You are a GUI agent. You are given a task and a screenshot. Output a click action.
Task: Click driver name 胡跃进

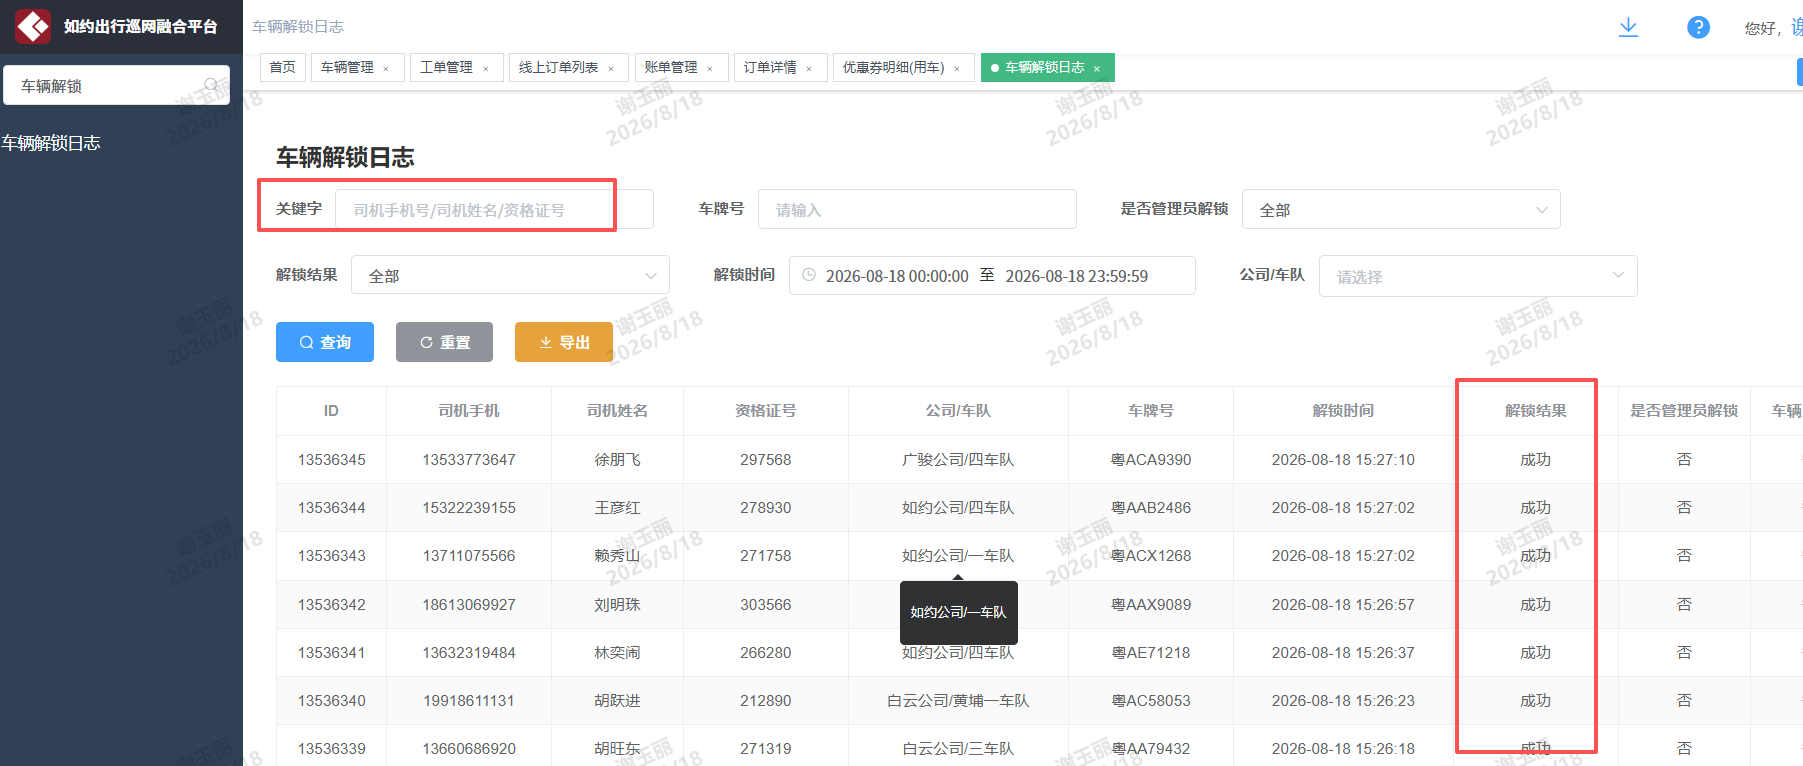click(x=617, y=701)
